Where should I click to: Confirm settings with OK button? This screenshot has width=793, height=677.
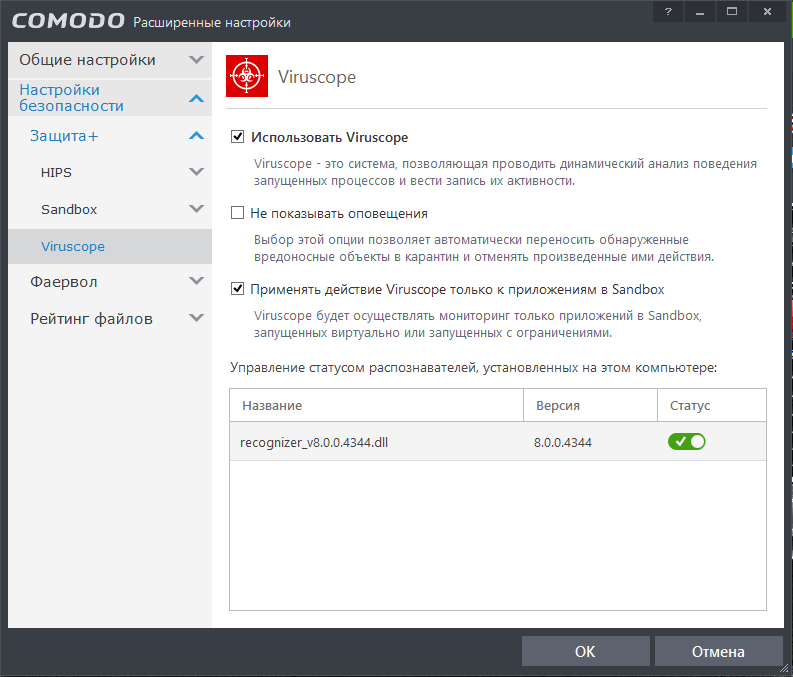[586, 651]
